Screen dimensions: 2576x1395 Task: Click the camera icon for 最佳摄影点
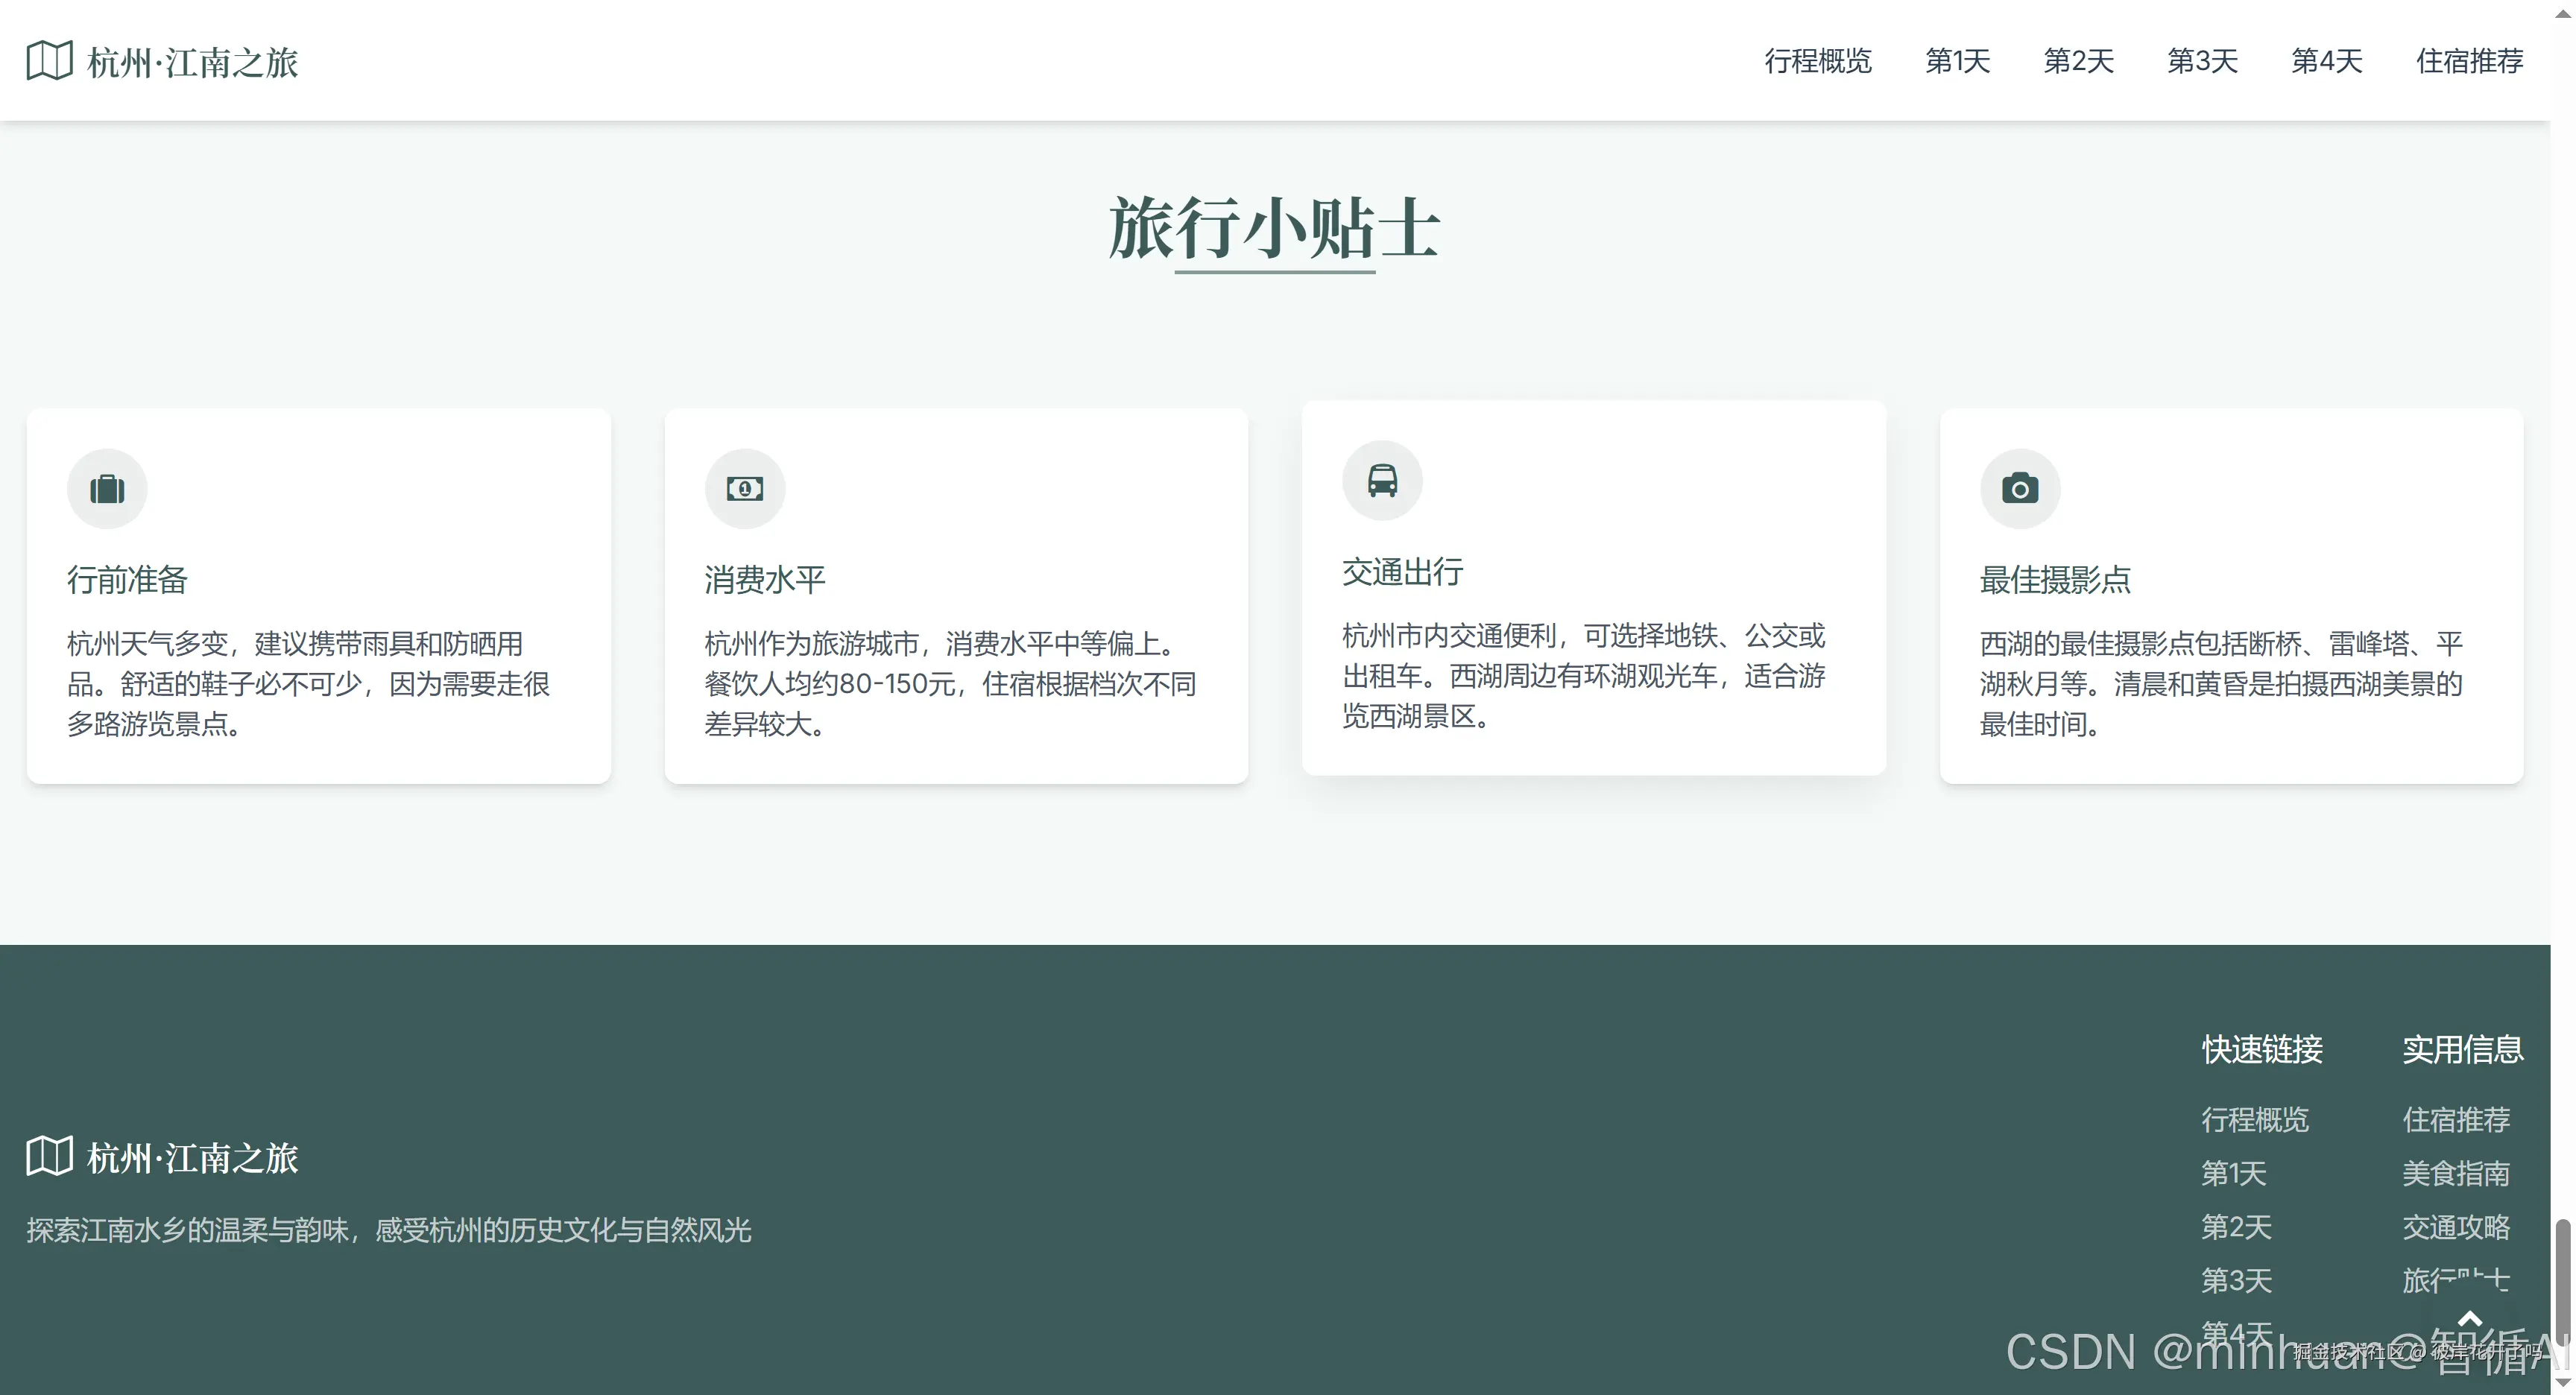(x=2020, y=489)
